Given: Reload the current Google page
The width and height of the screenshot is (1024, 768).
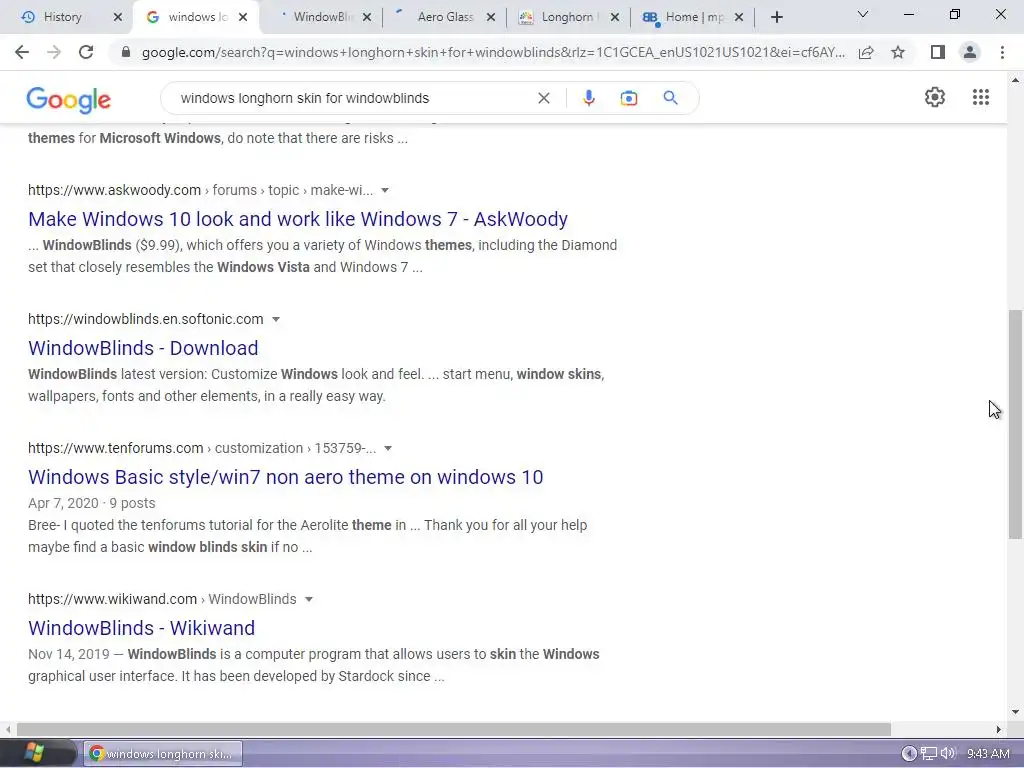Looking at the screenshot, I should click(x=86, y=52).
